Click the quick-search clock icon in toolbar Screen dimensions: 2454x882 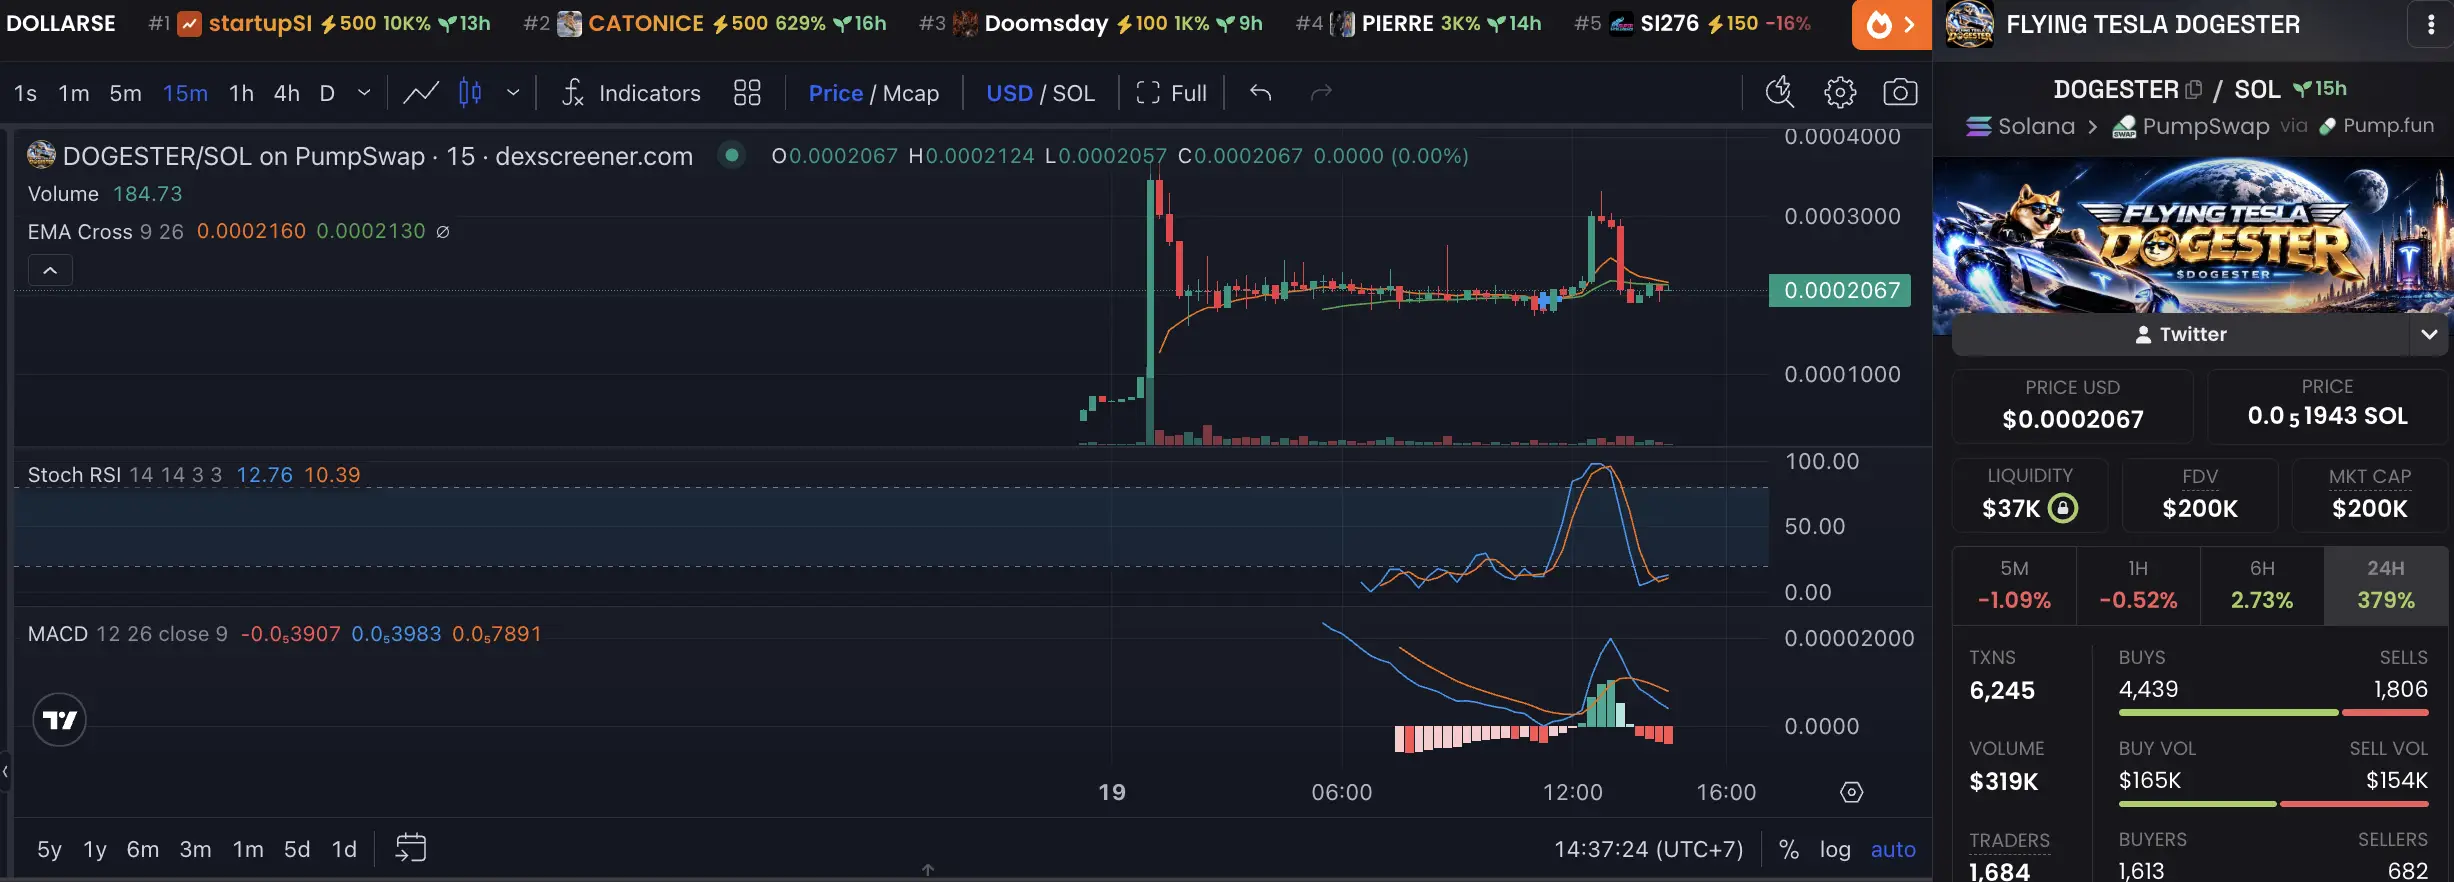(1780, 93)
